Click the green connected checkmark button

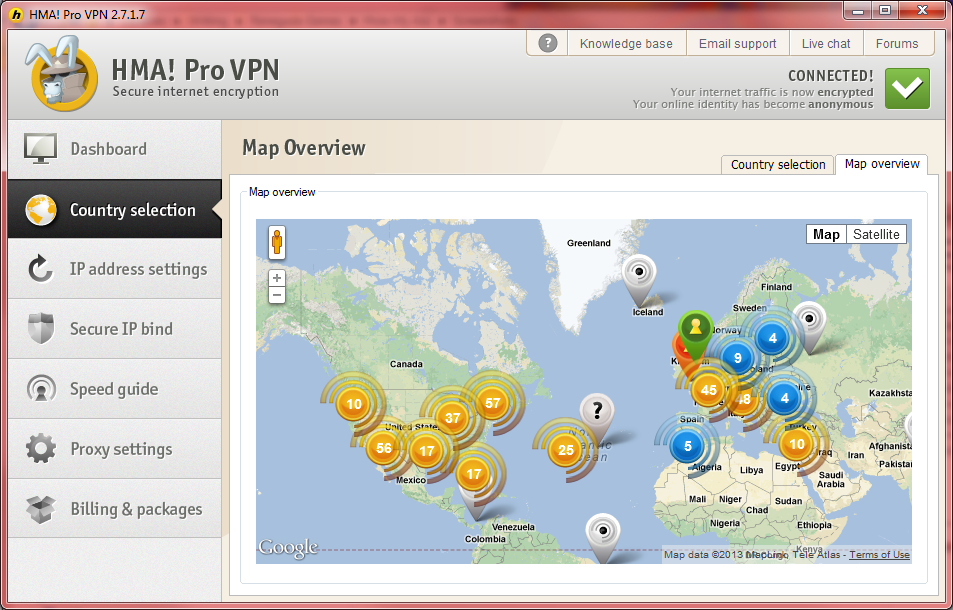[x=907, y=89]
